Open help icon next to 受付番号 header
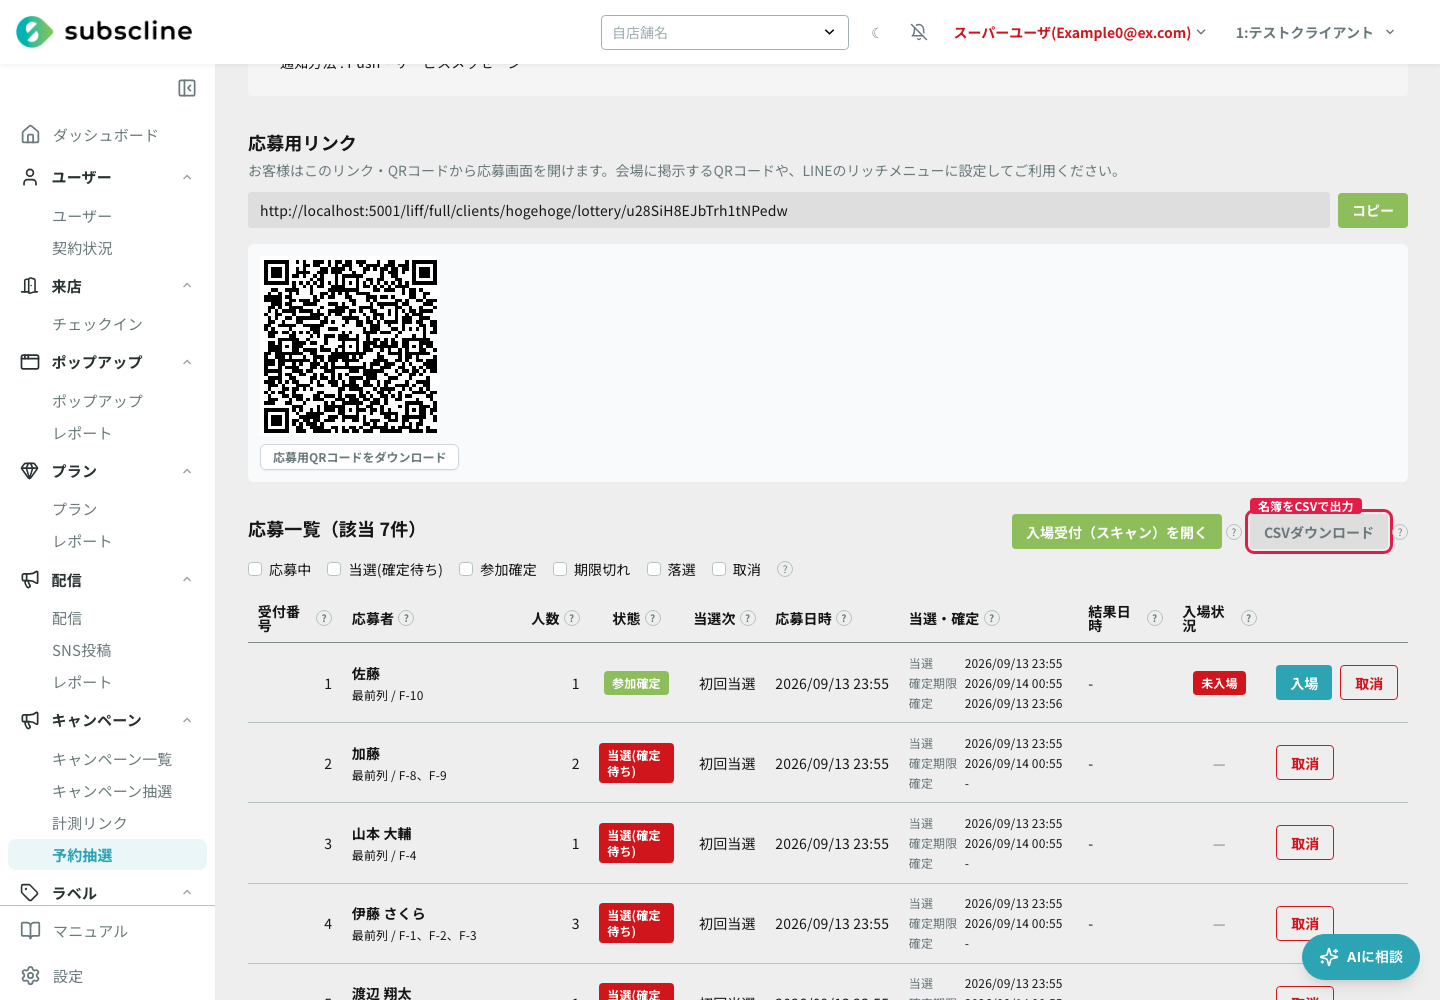1440x1000 pixels. click(x=324, y=618)
